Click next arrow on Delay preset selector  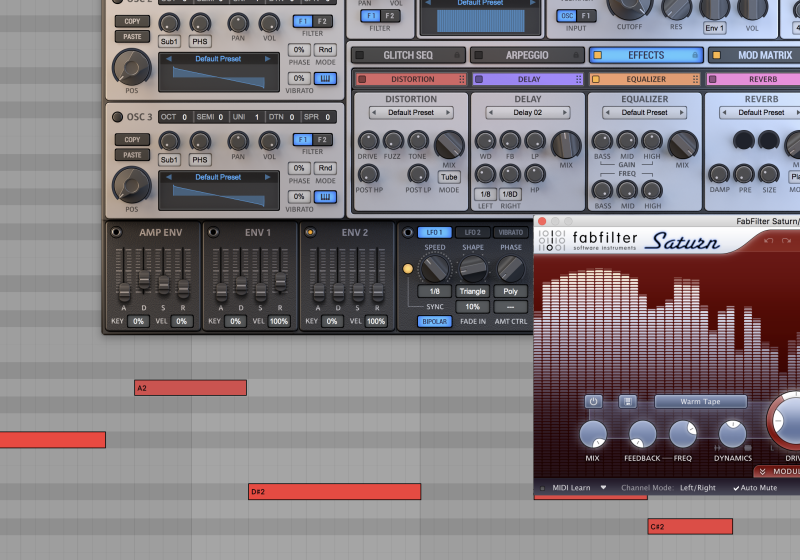[x=566, y=113]
